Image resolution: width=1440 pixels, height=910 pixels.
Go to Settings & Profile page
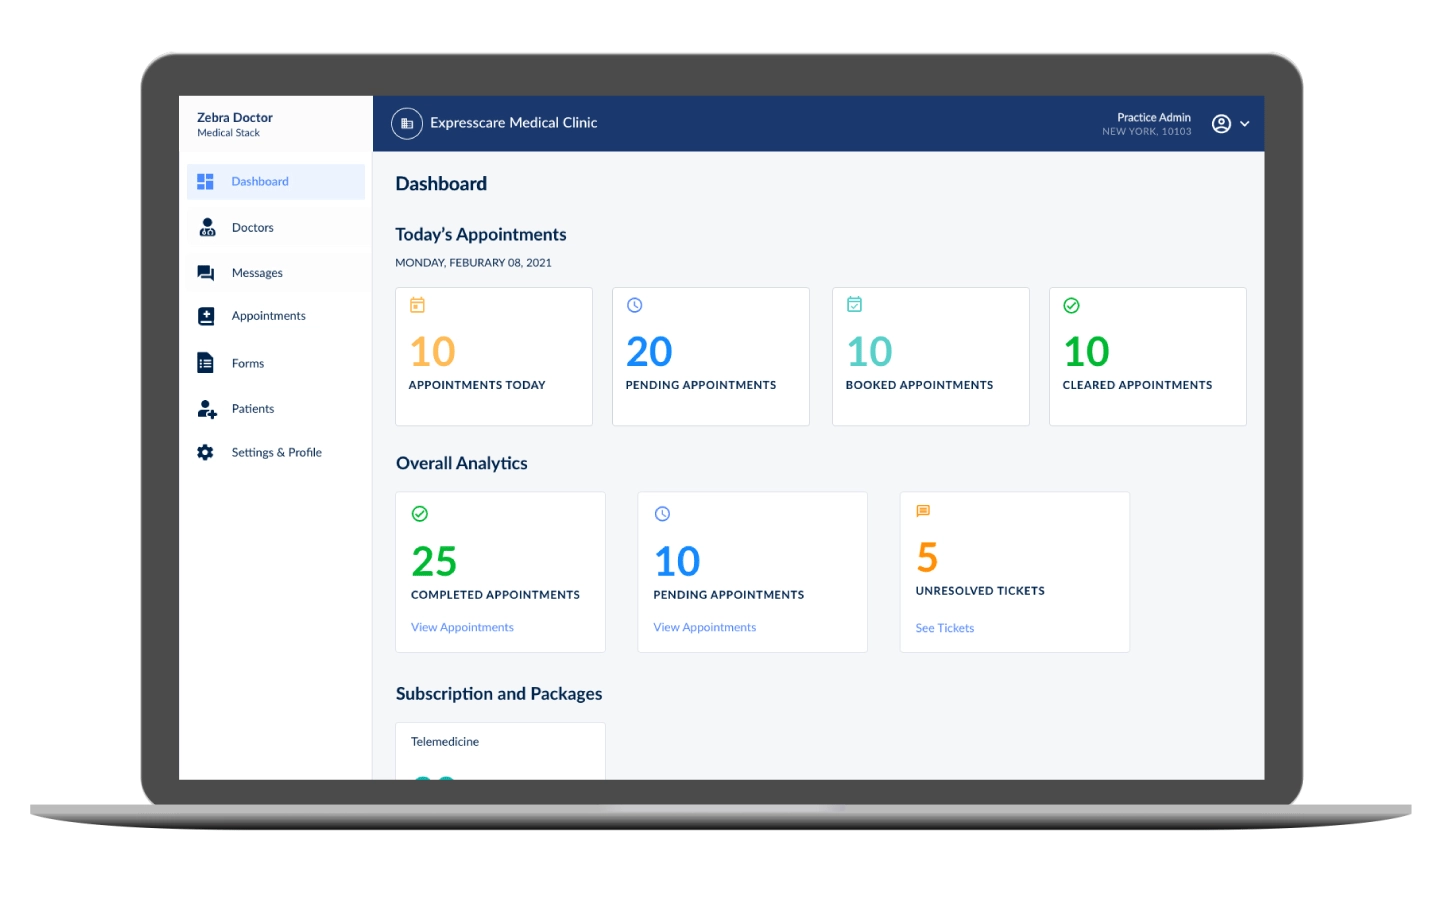coord(276,453)
